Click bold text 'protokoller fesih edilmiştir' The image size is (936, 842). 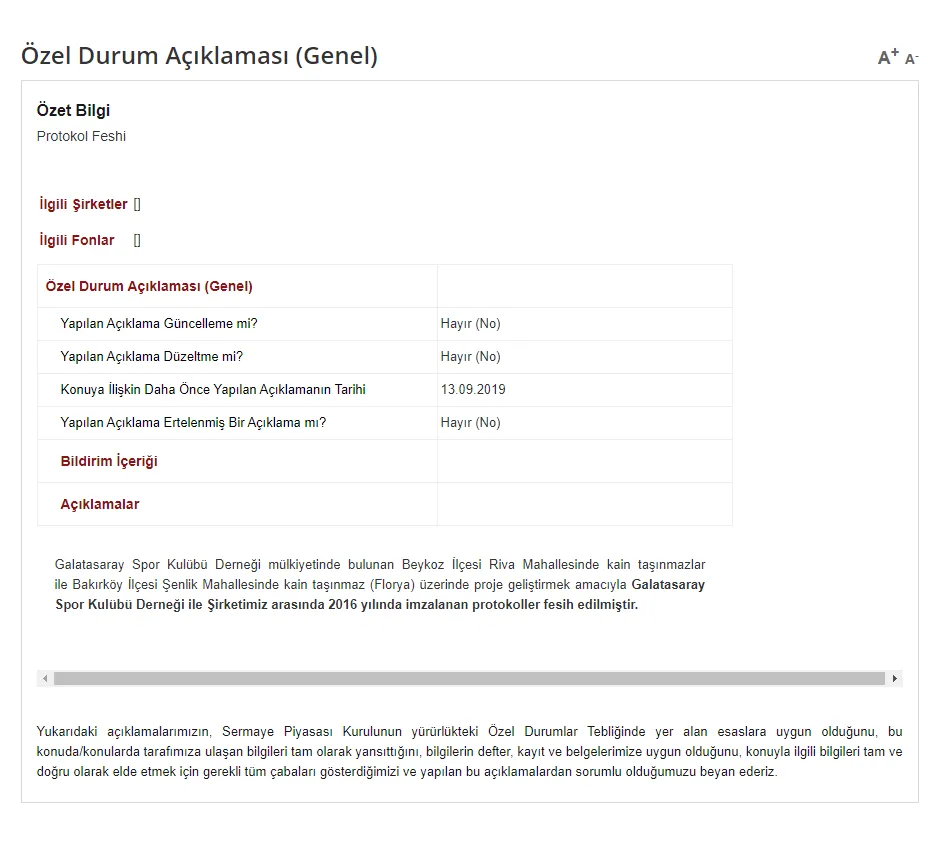555,604
